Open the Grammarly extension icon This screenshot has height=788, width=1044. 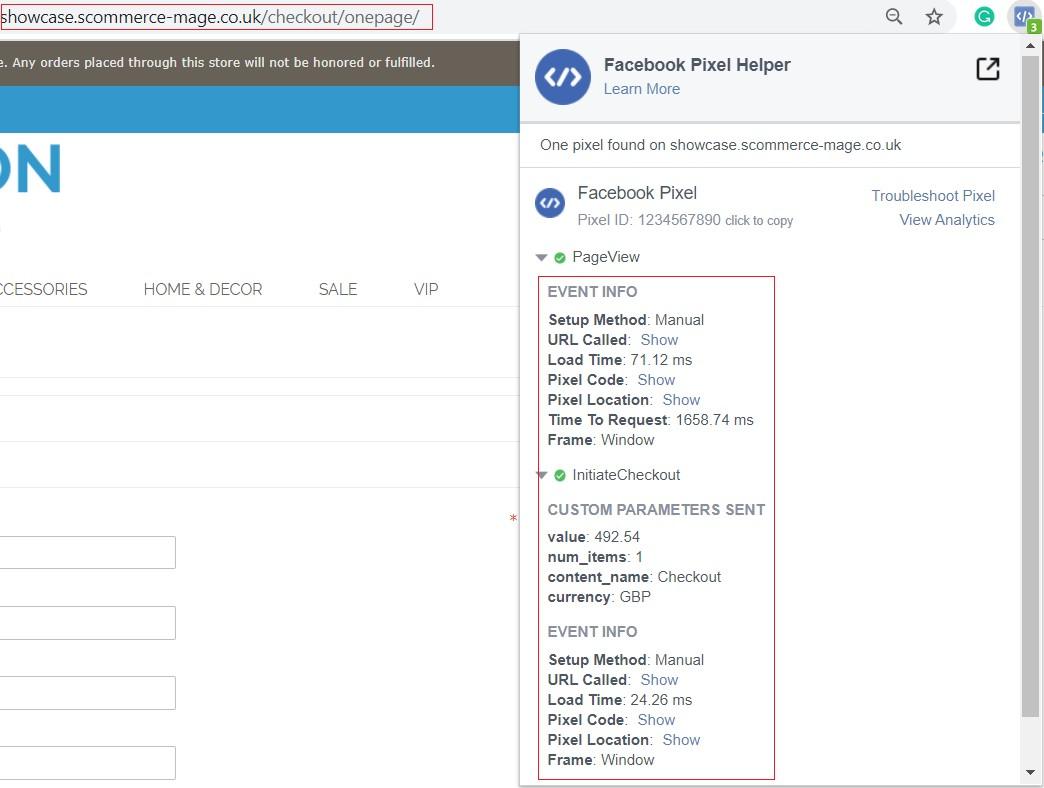coord(984,17)
